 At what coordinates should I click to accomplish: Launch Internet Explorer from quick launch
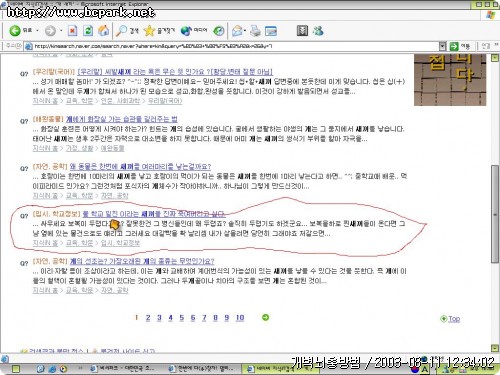click(52, 369)
